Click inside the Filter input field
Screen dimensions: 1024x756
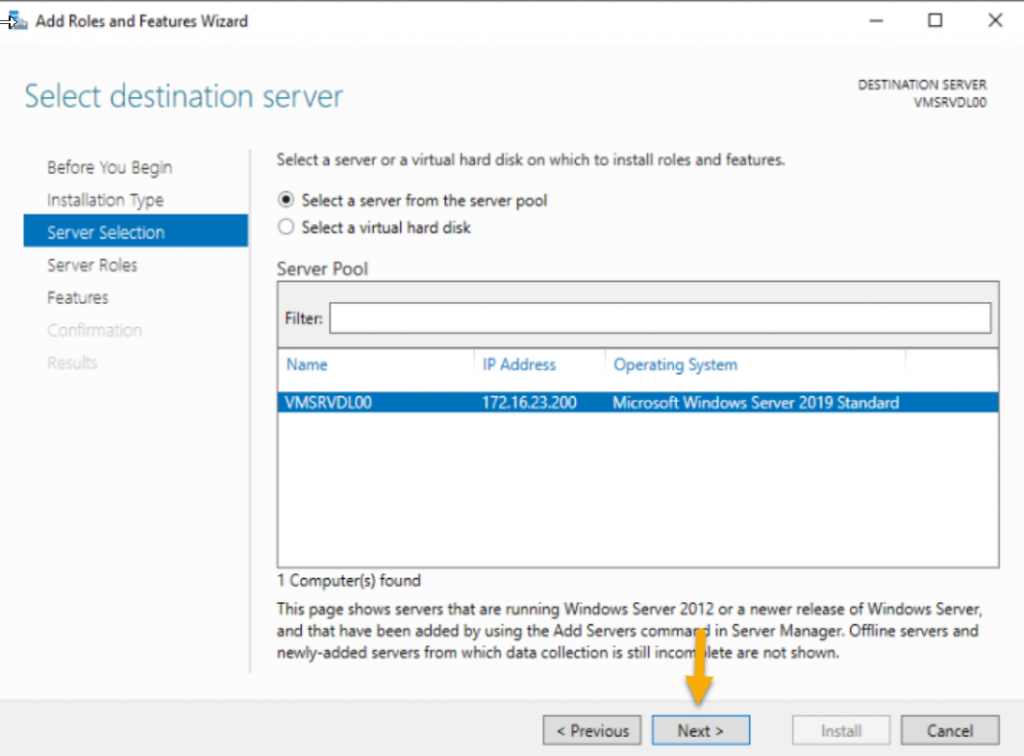(x=660, y=318)
